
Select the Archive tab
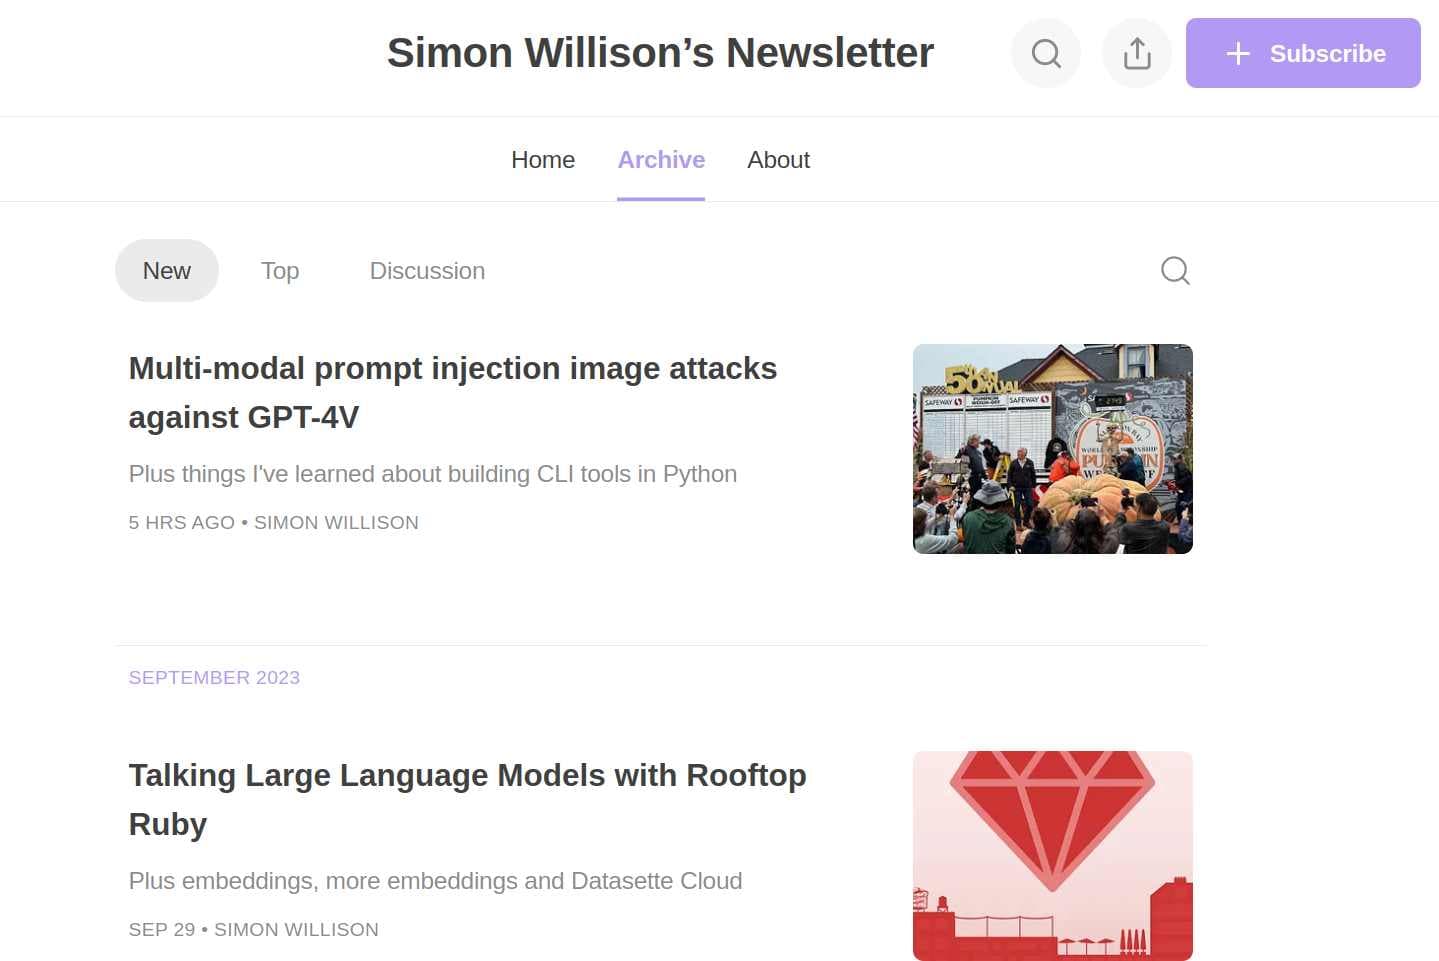pyautogui.click(x=660, y=159)
